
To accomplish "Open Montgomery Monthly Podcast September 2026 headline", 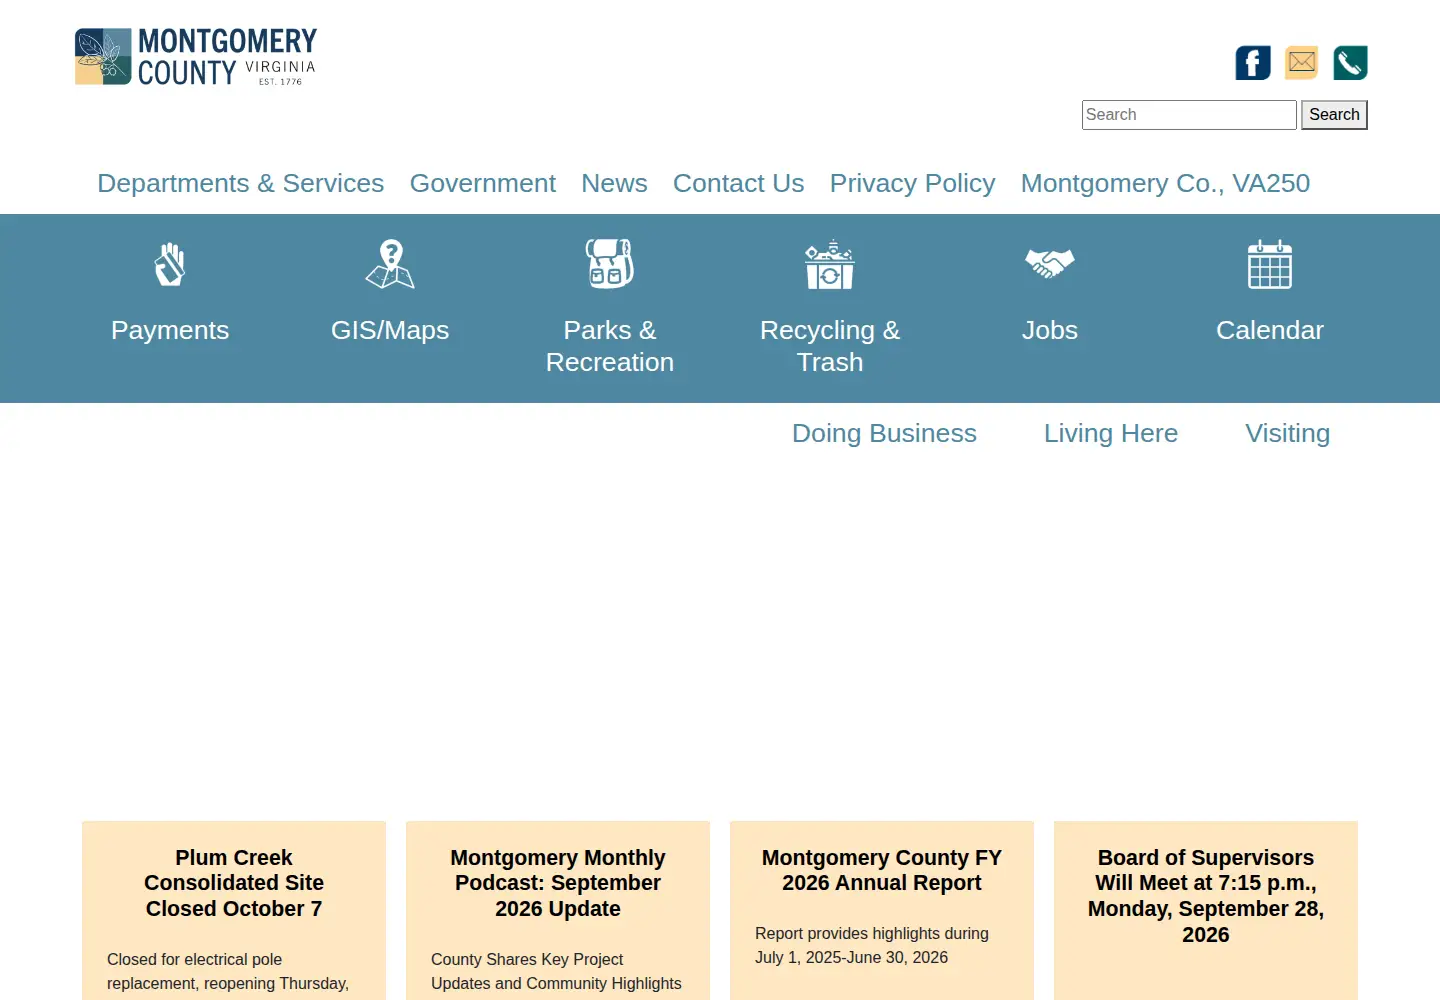I will pyautogui.click(x=558, y=883).
